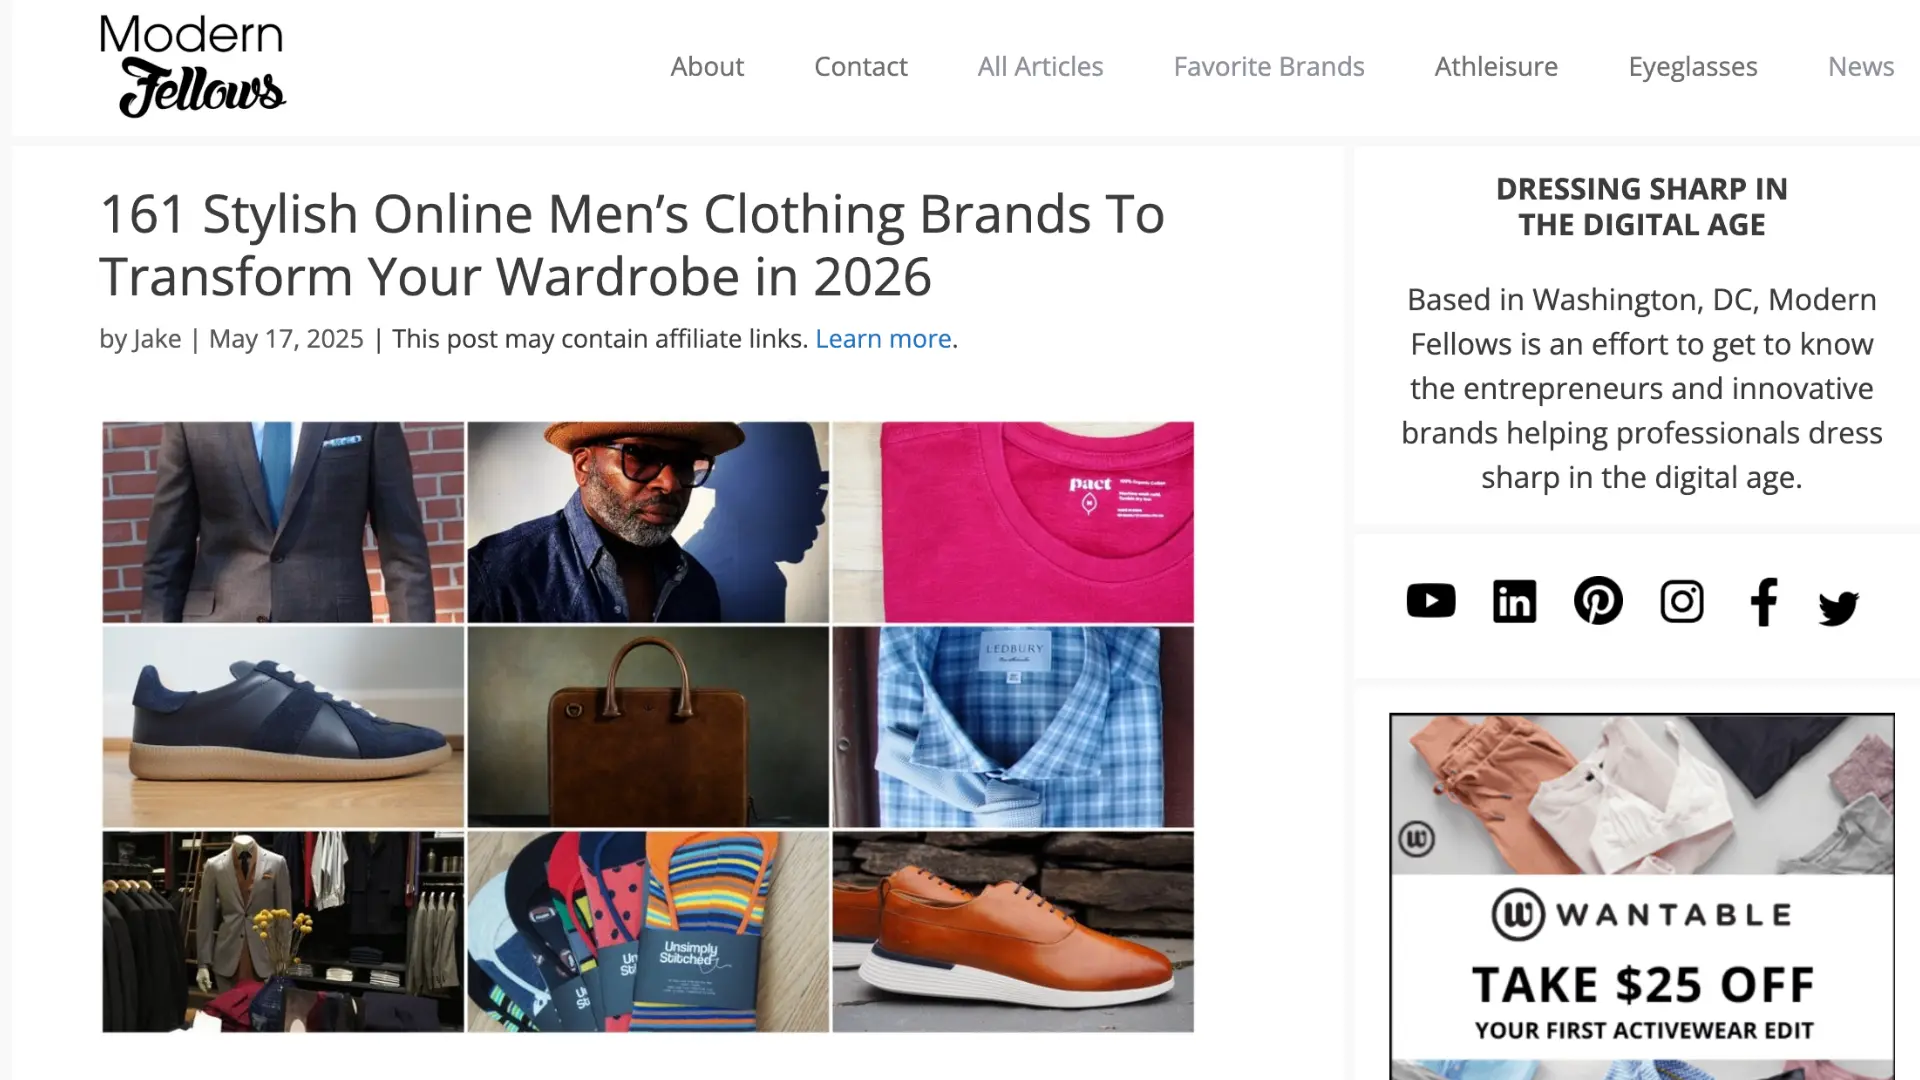Select the Athleisure navigation item
The image size is (1920, 1080).
(1496, 66)
